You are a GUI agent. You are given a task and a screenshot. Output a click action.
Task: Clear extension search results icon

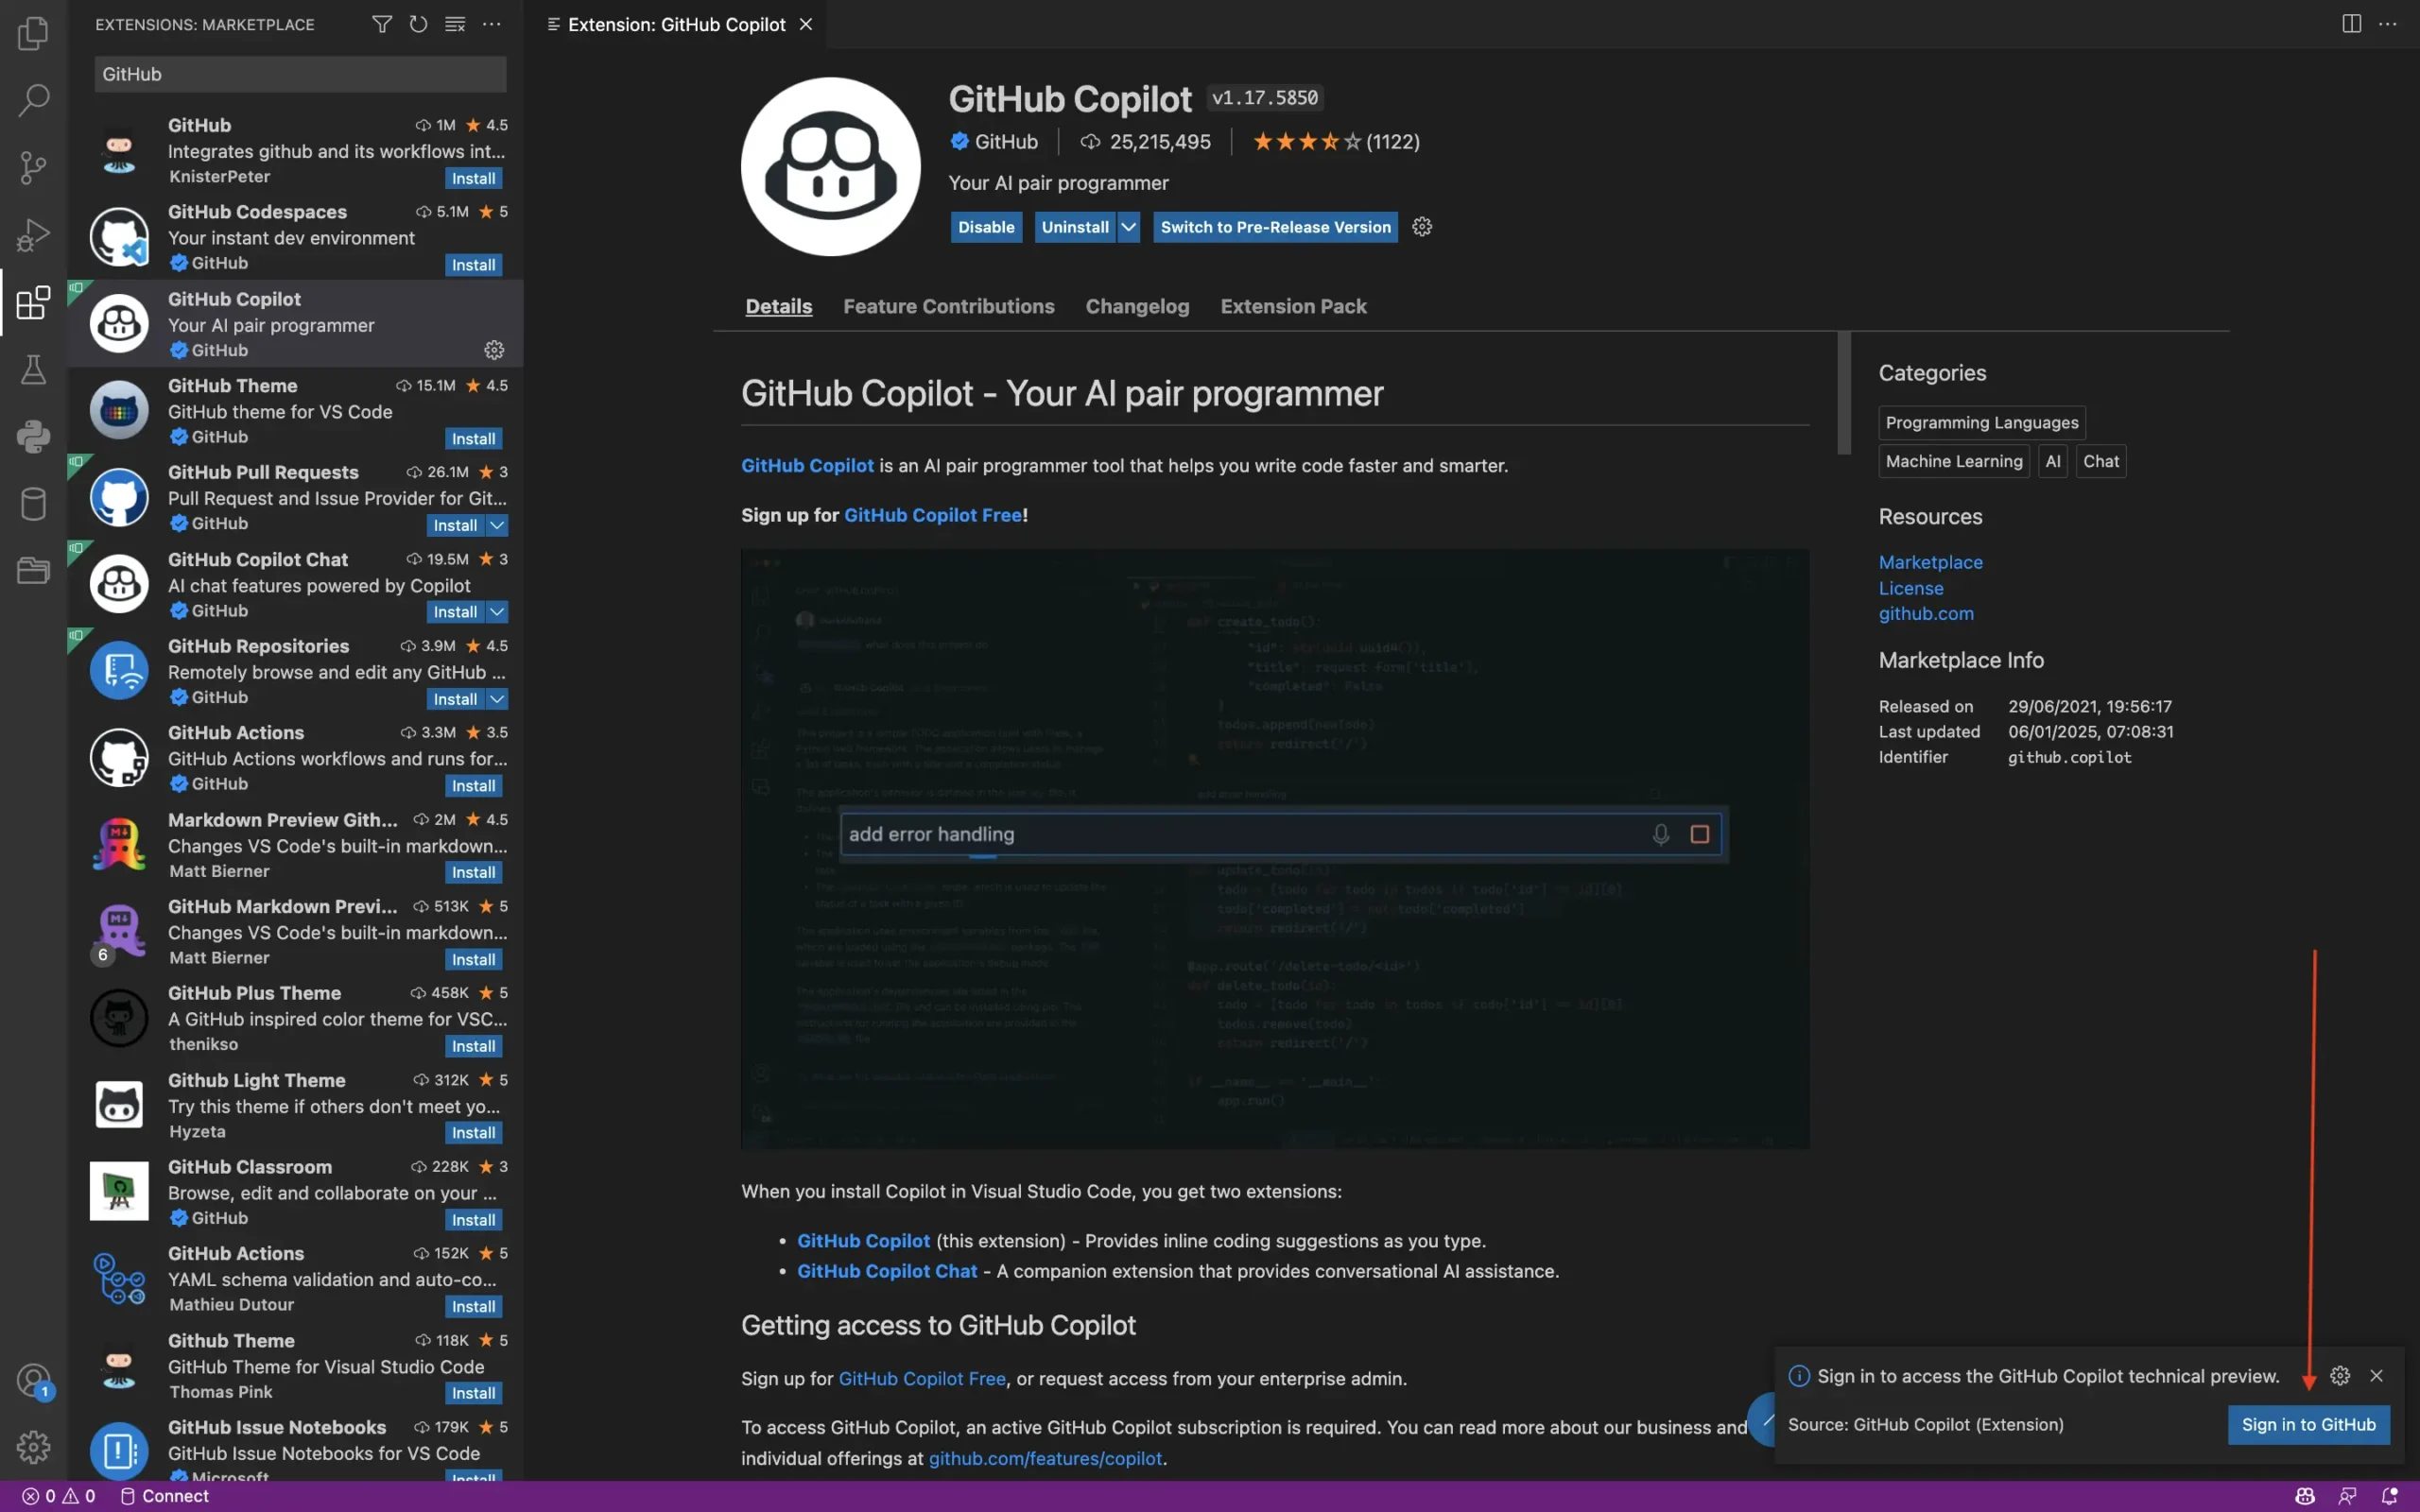455,23
